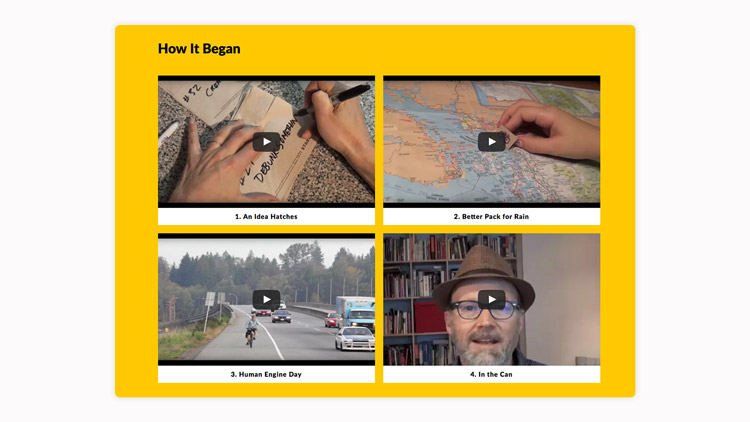The width and height of the screenshot is (750, 422).
Task: Click the '2. Better Pack for Rain' caption
Action: [491, 217]
